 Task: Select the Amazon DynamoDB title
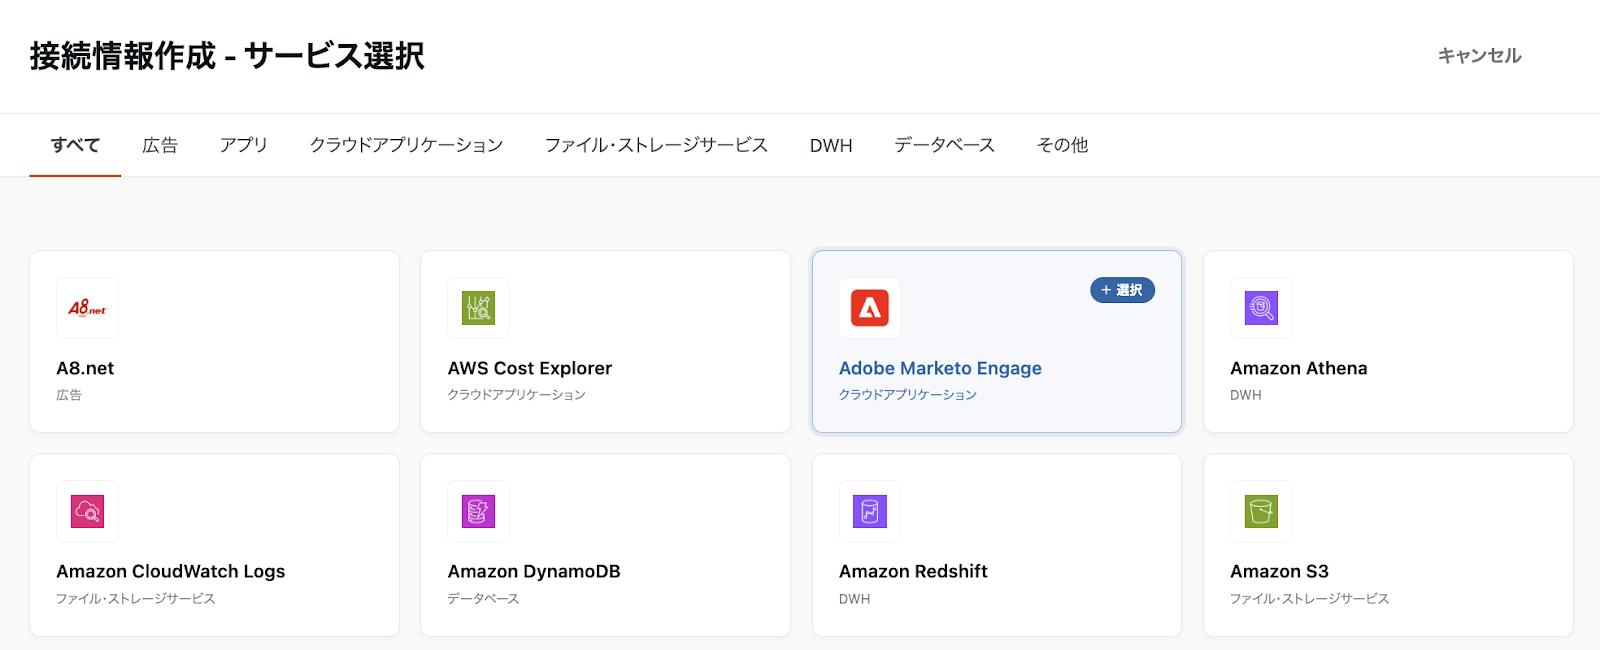(x=534, y=571)
